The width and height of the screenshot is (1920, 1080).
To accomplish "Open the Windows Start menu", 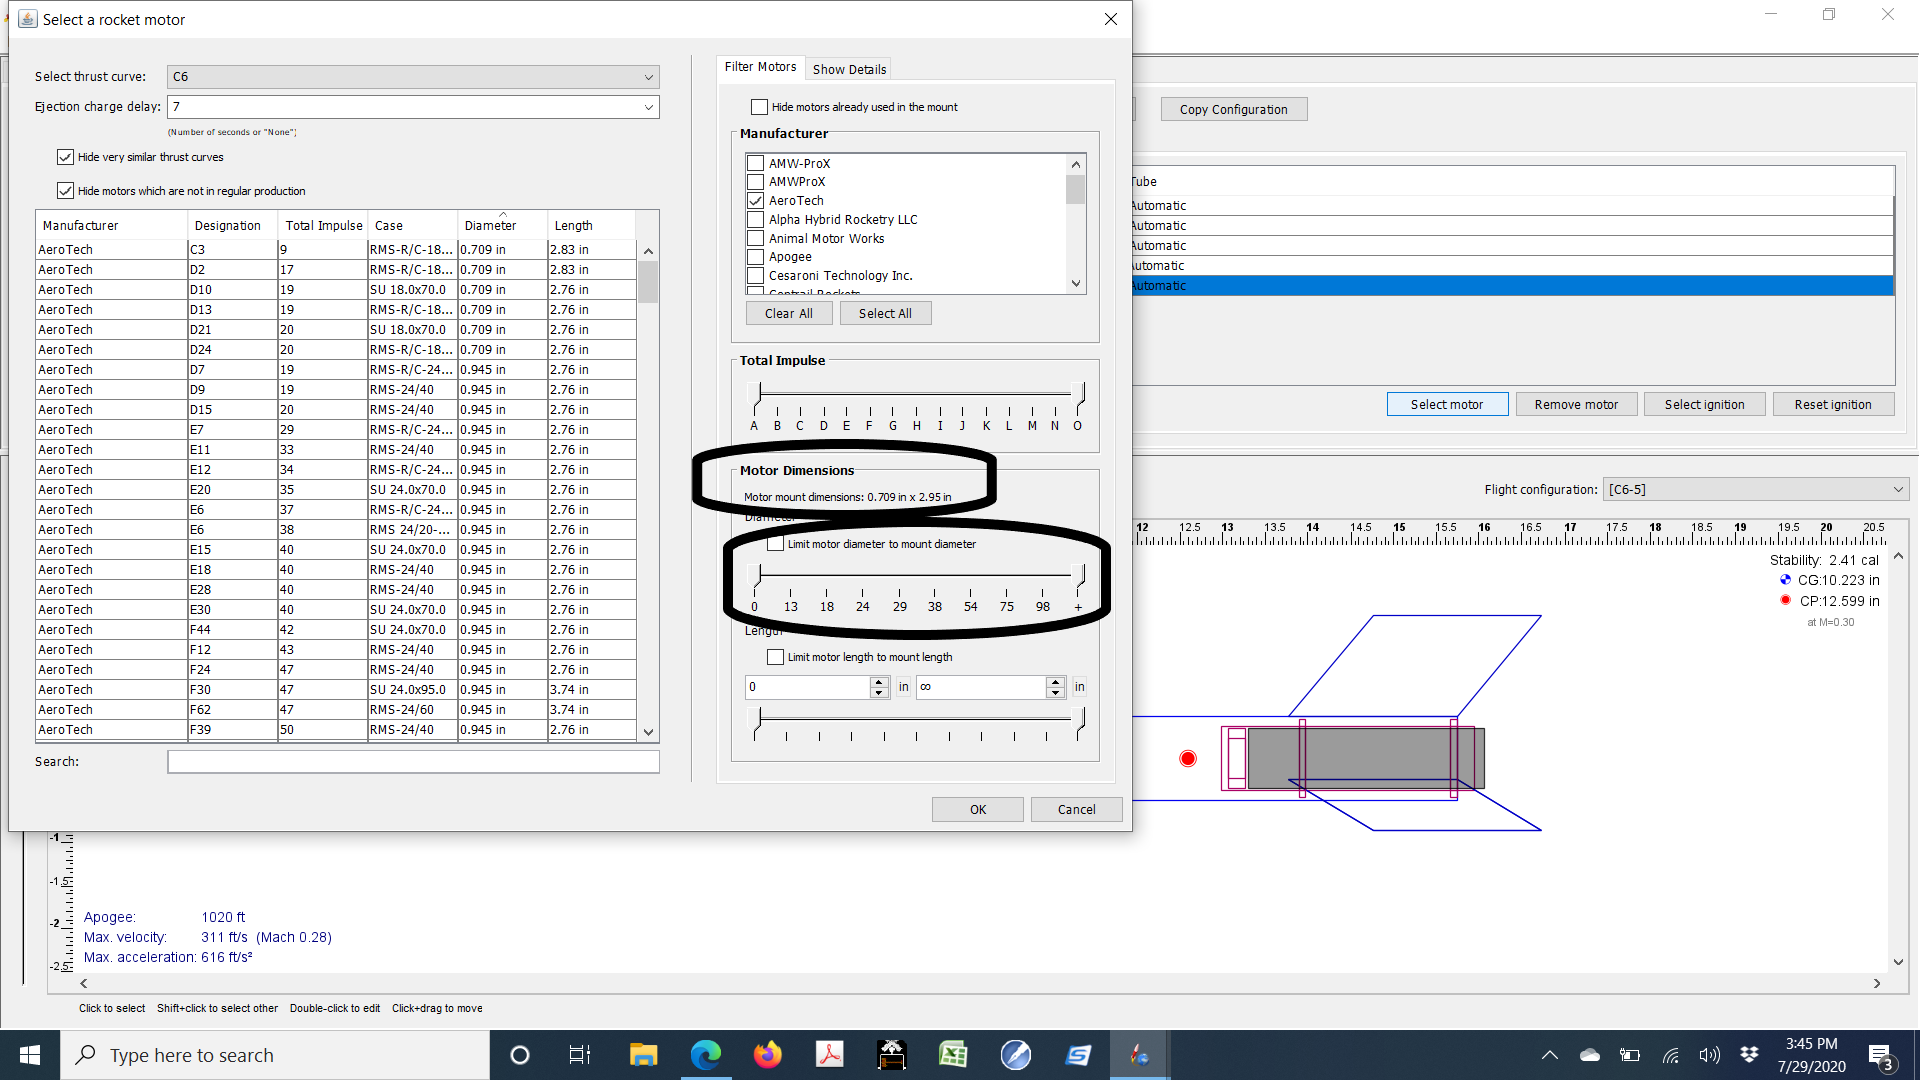I will coord(30,1055).
